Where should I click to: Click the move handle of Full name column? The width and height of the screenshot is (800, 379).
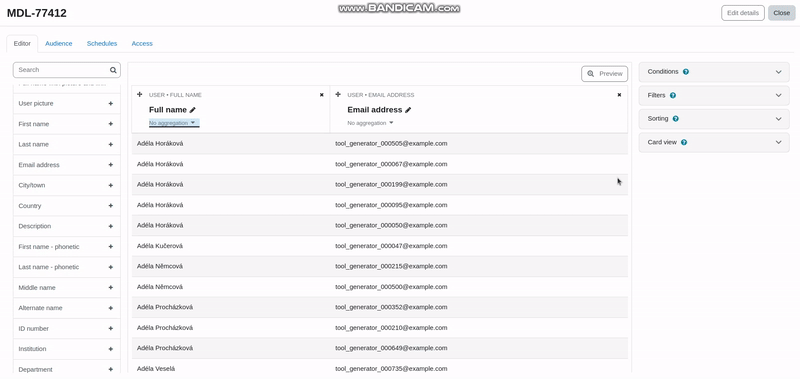[140, 94]
